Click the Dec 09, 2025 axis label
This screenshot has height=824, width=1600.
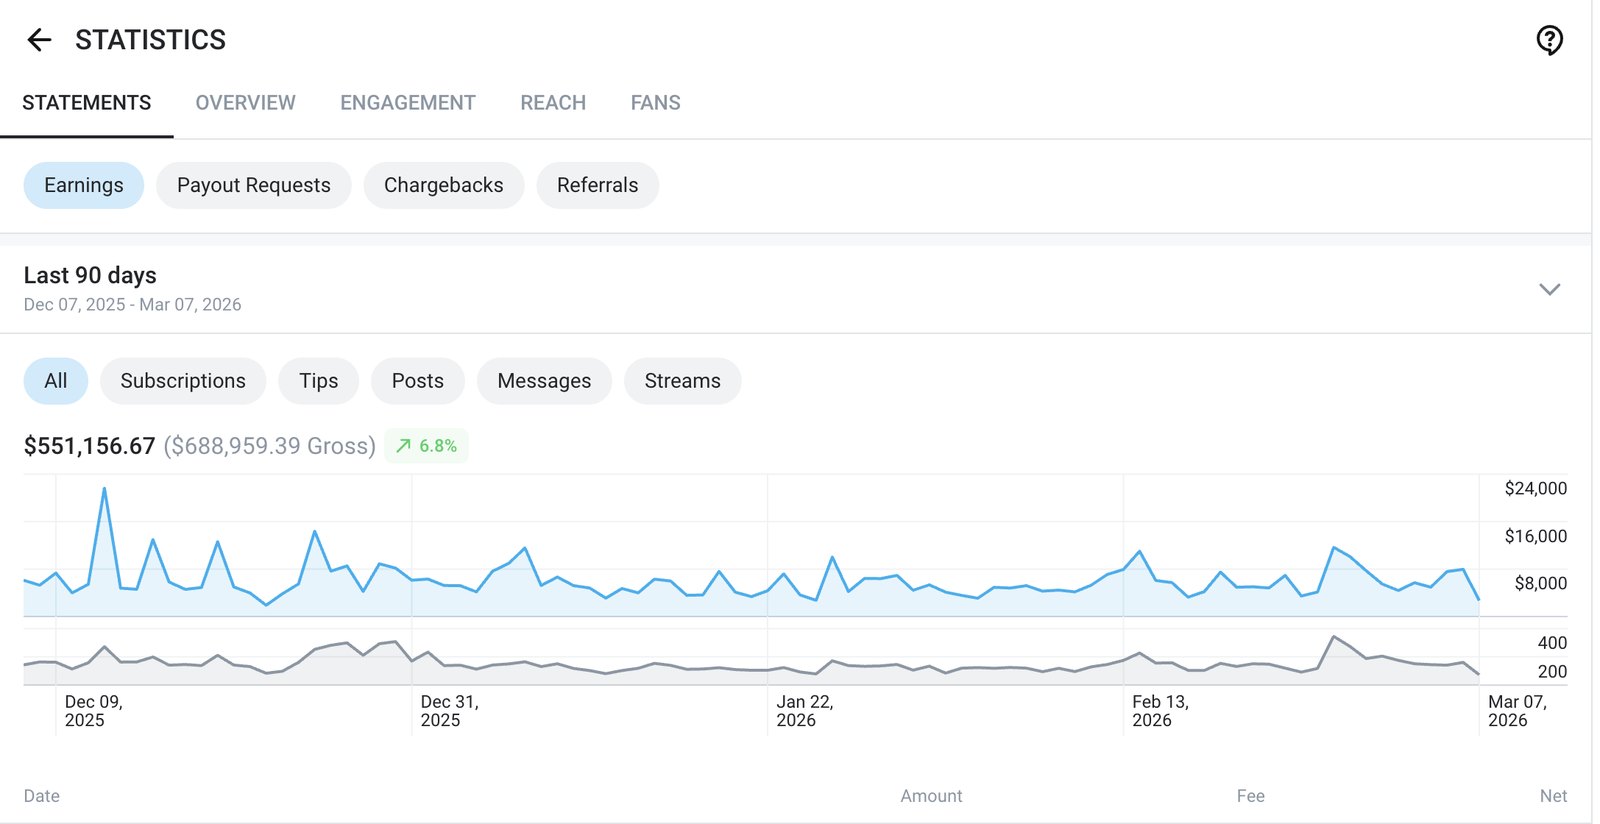tap(94, 711)
